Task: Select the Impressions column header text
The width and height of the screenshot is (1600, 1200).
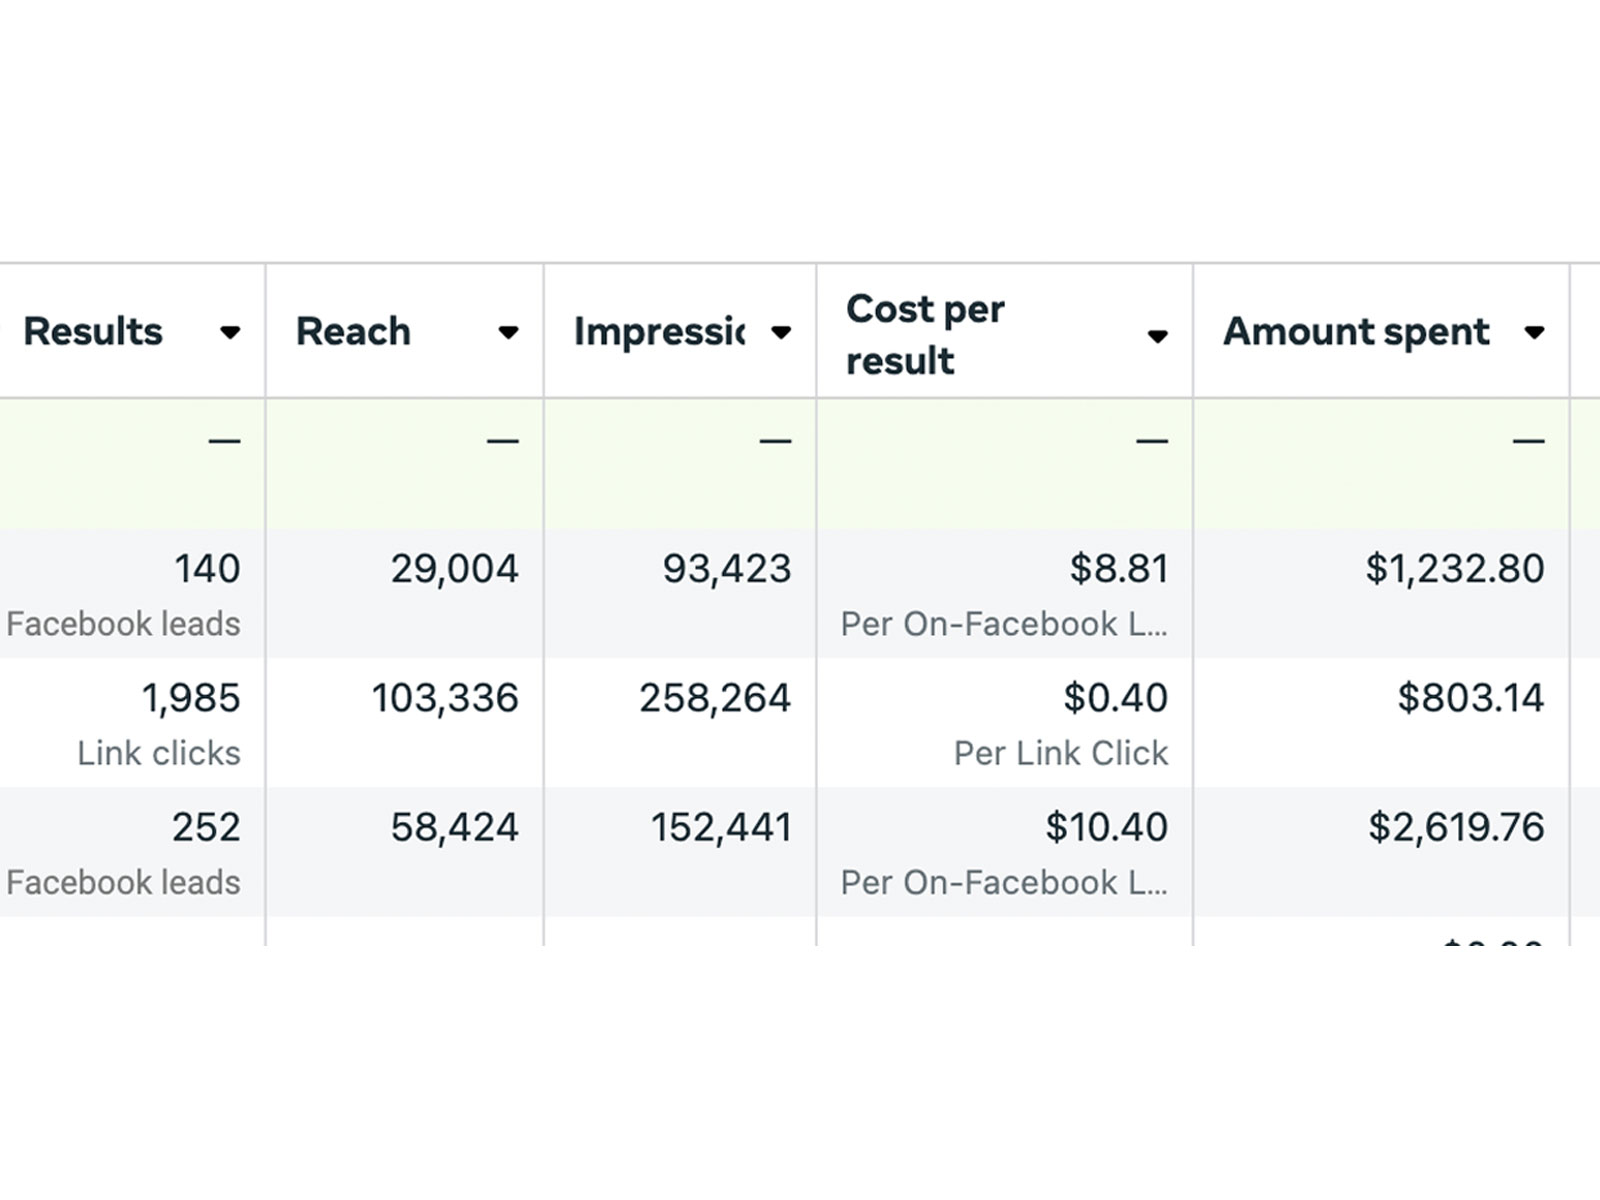Action: (x=660, y=332)
